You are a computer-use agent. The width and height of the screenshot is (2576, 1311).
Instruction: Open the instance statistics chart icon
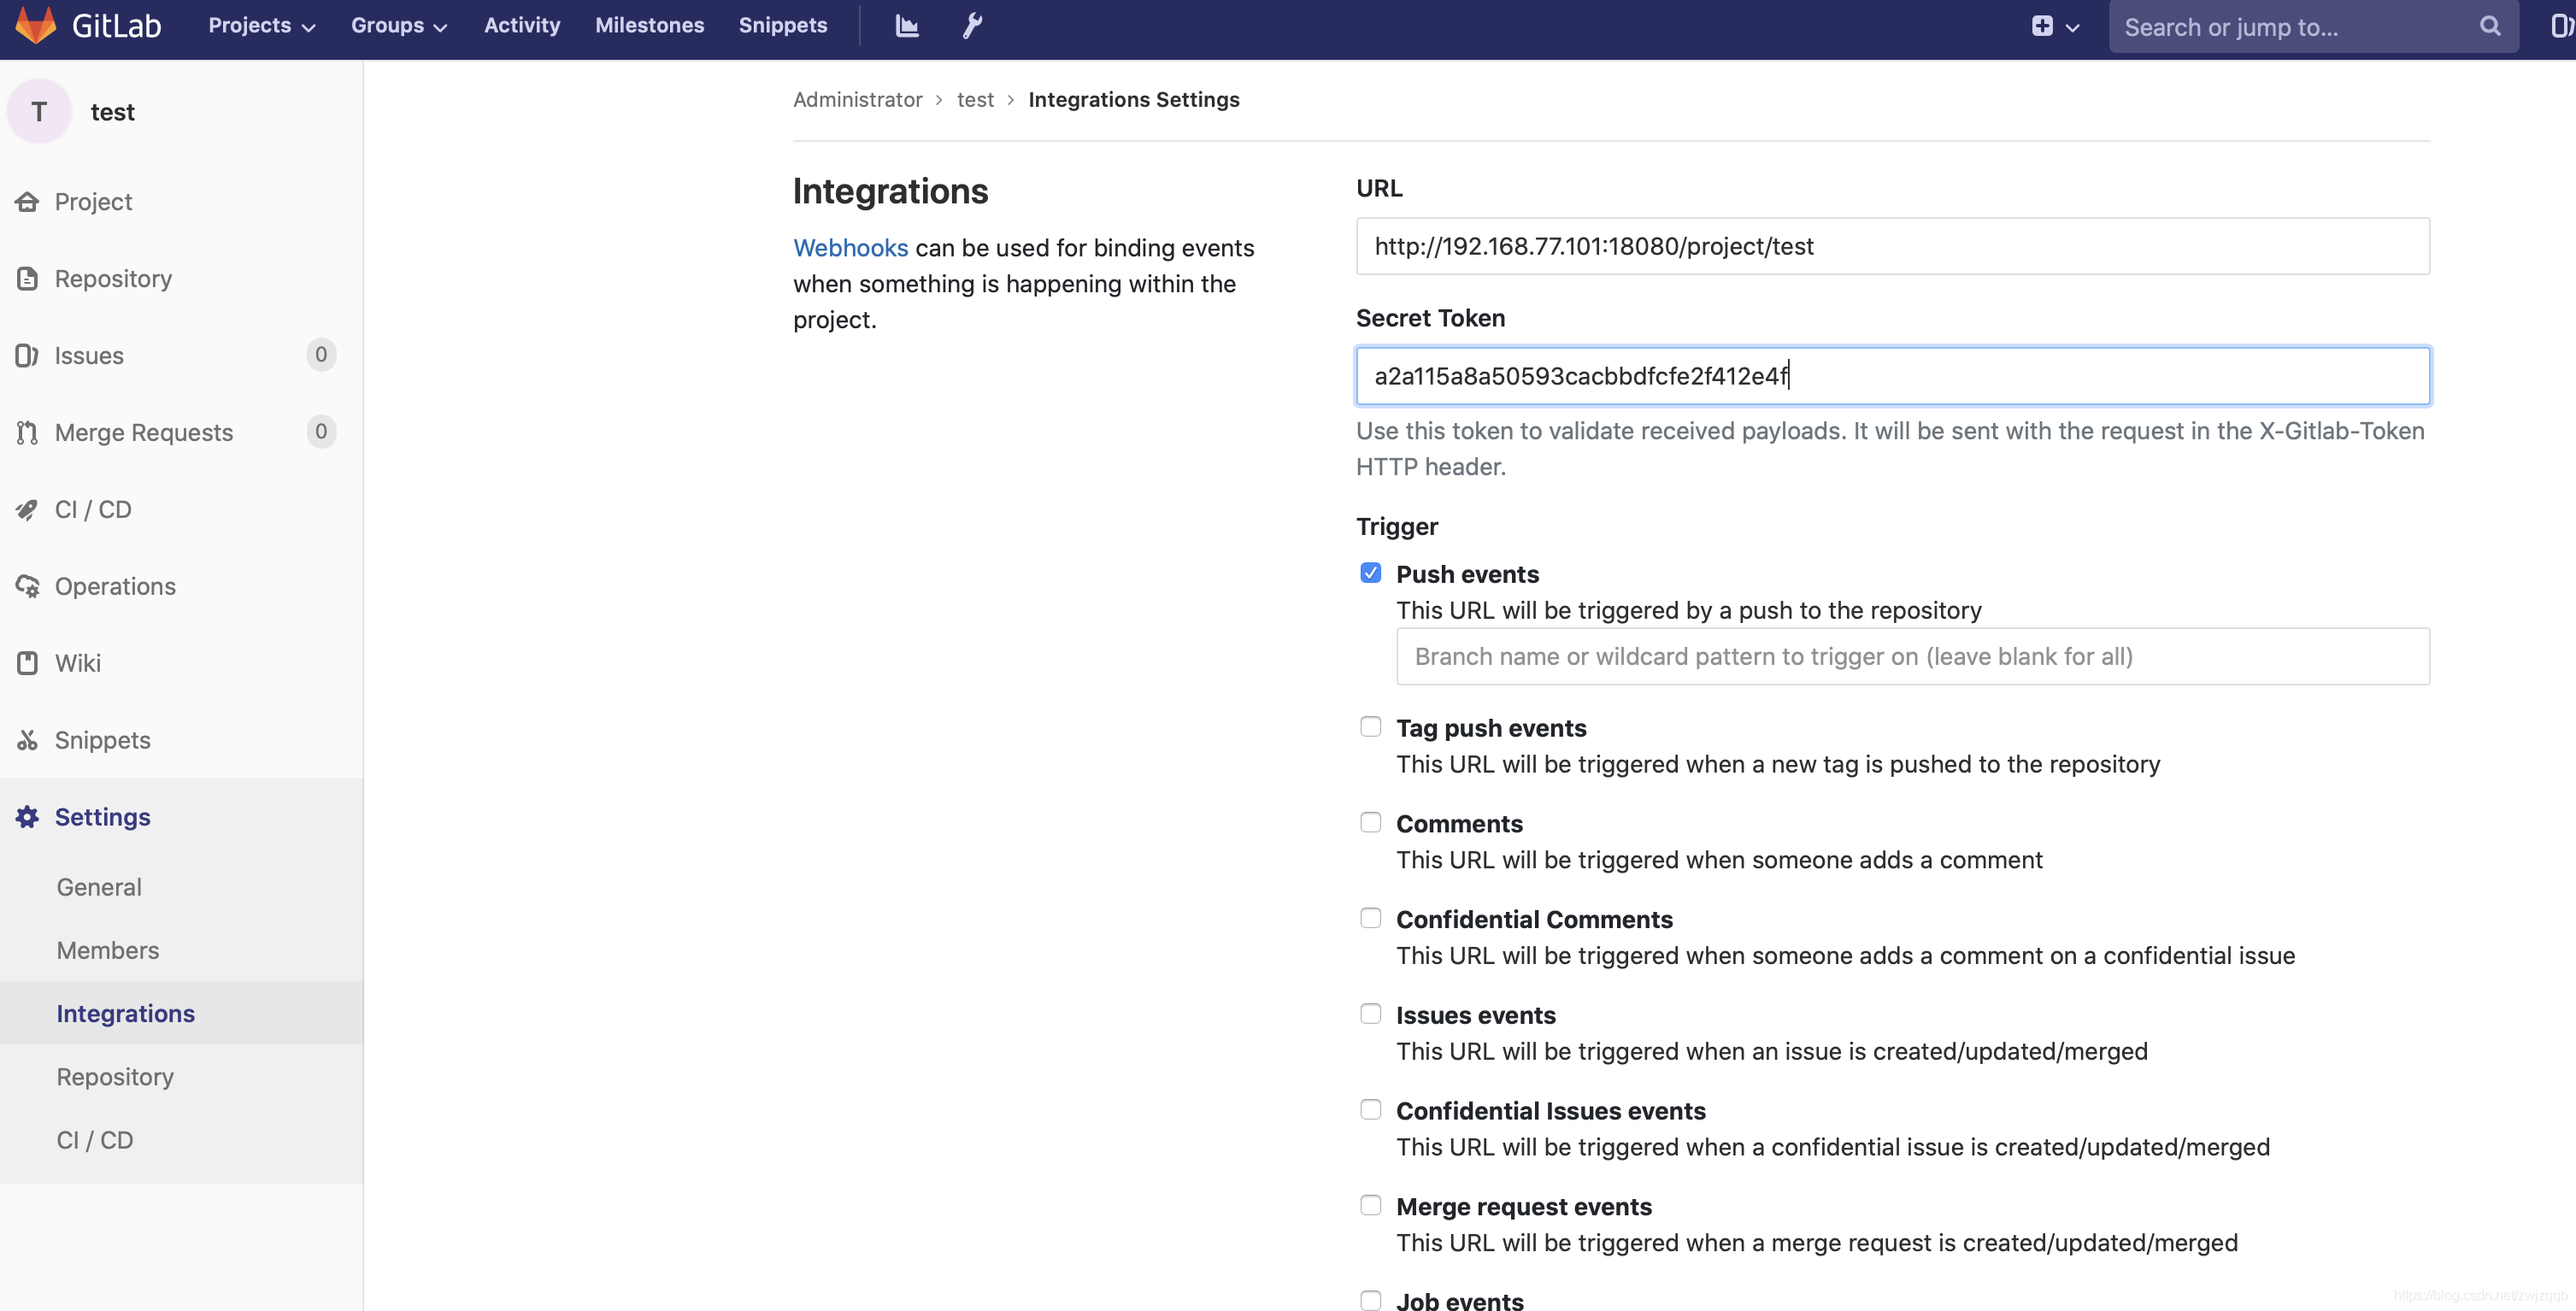click(906, 26)
